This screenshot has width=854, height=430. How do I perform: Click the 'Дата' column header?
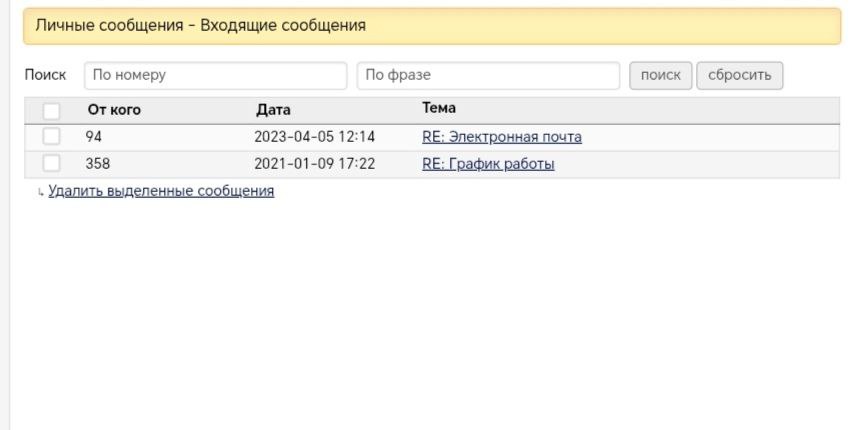[x=273, y=110]
